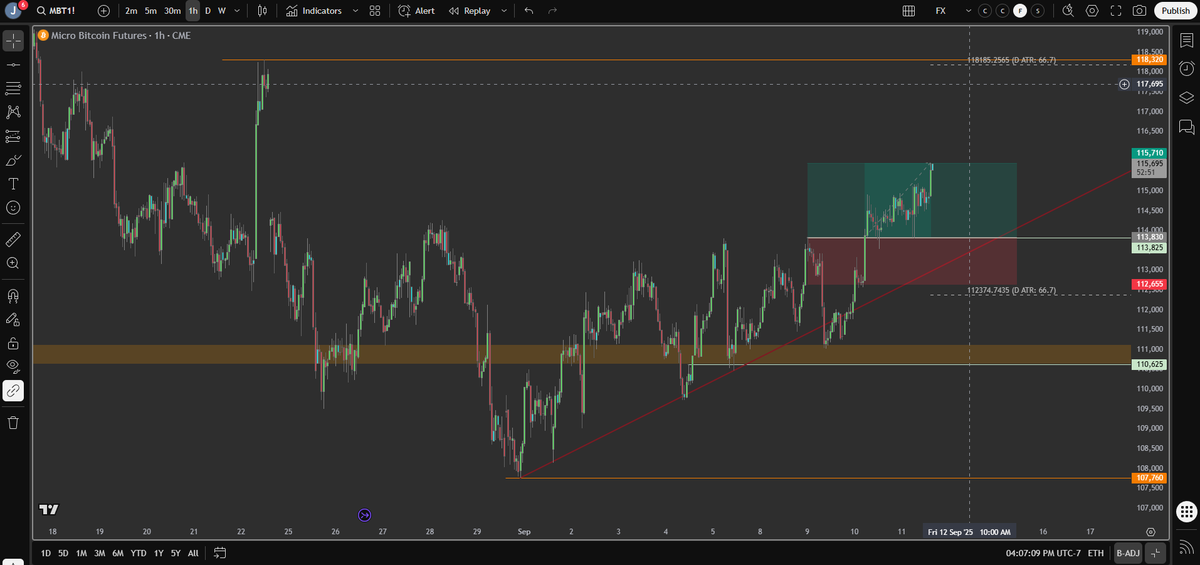Create an Alert
The height and width of the screenshot is (565, 1200).
(x=415, y=10)
